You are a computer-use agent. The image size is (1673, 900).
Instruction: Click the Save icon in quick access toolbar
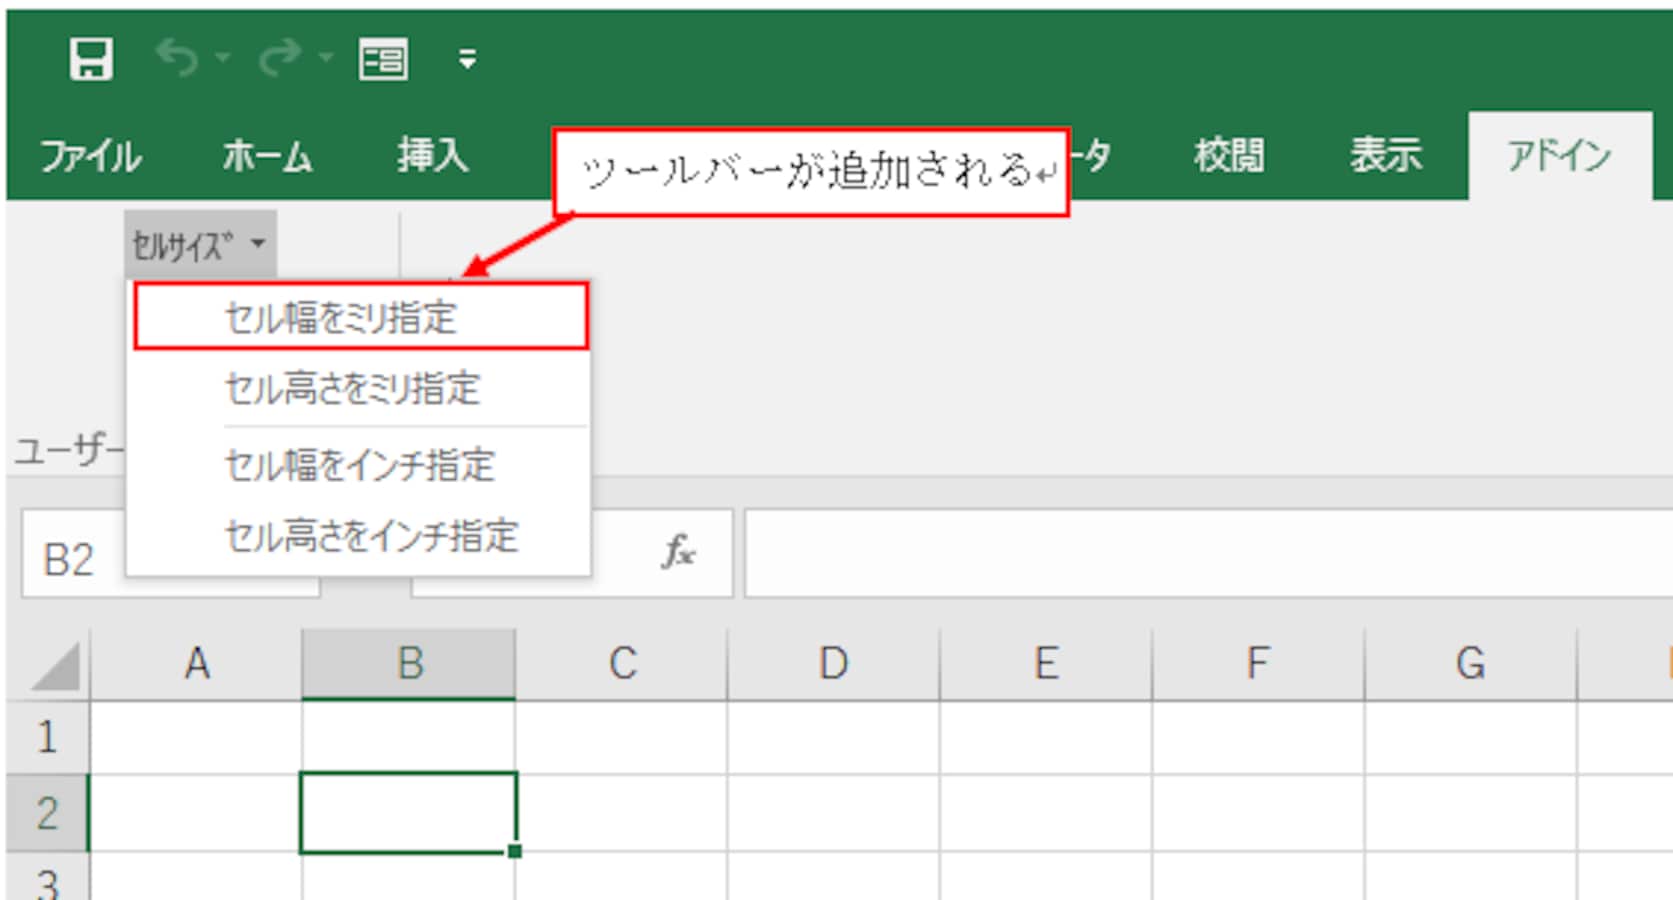click(x=91, y=59)
